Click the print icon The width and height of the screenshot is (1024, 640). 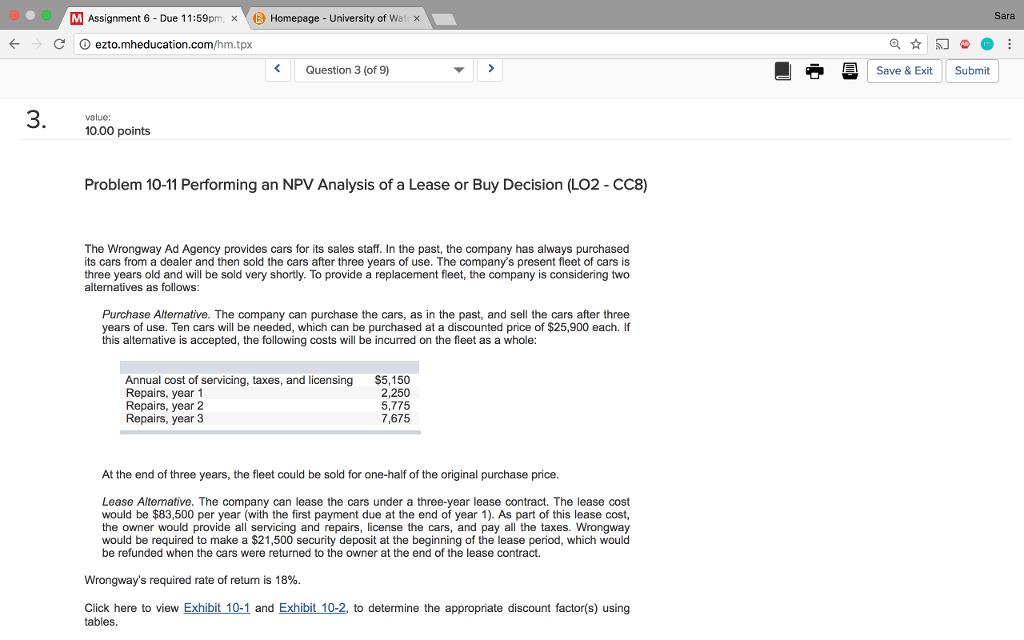[814, 71]
